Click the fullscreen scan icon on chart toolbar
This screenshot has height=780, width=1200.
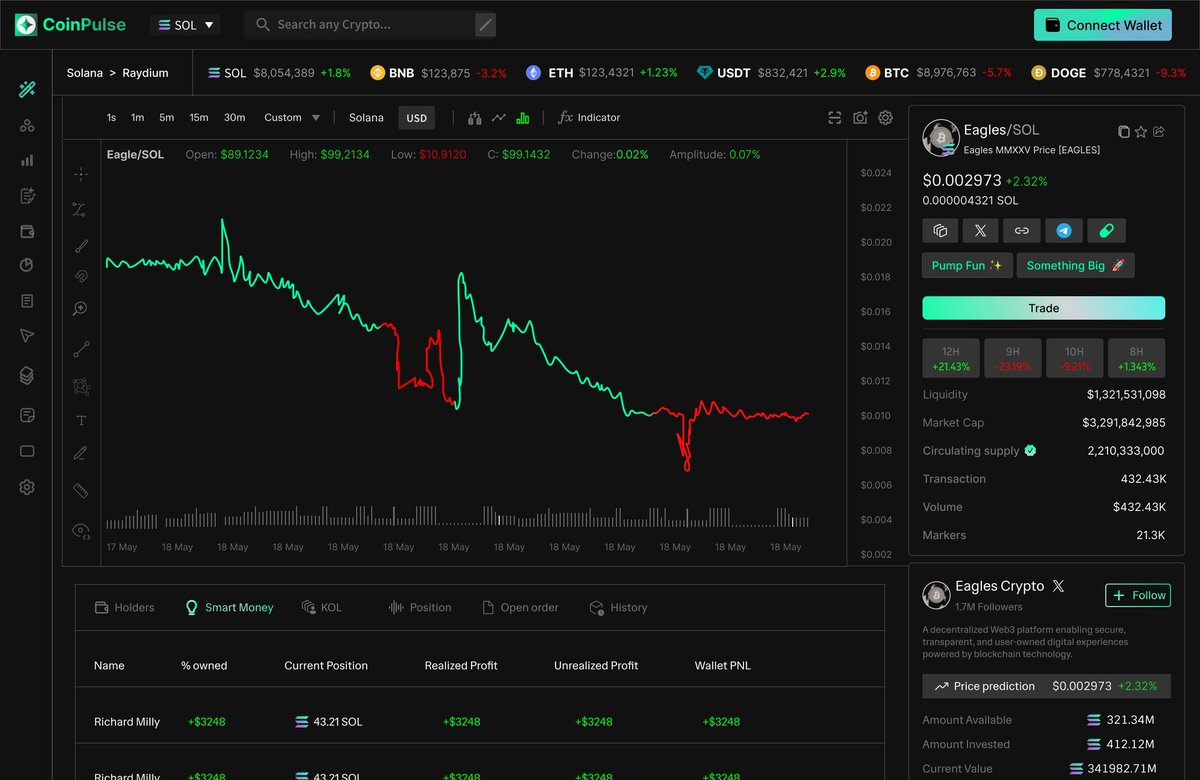point(835,118)
